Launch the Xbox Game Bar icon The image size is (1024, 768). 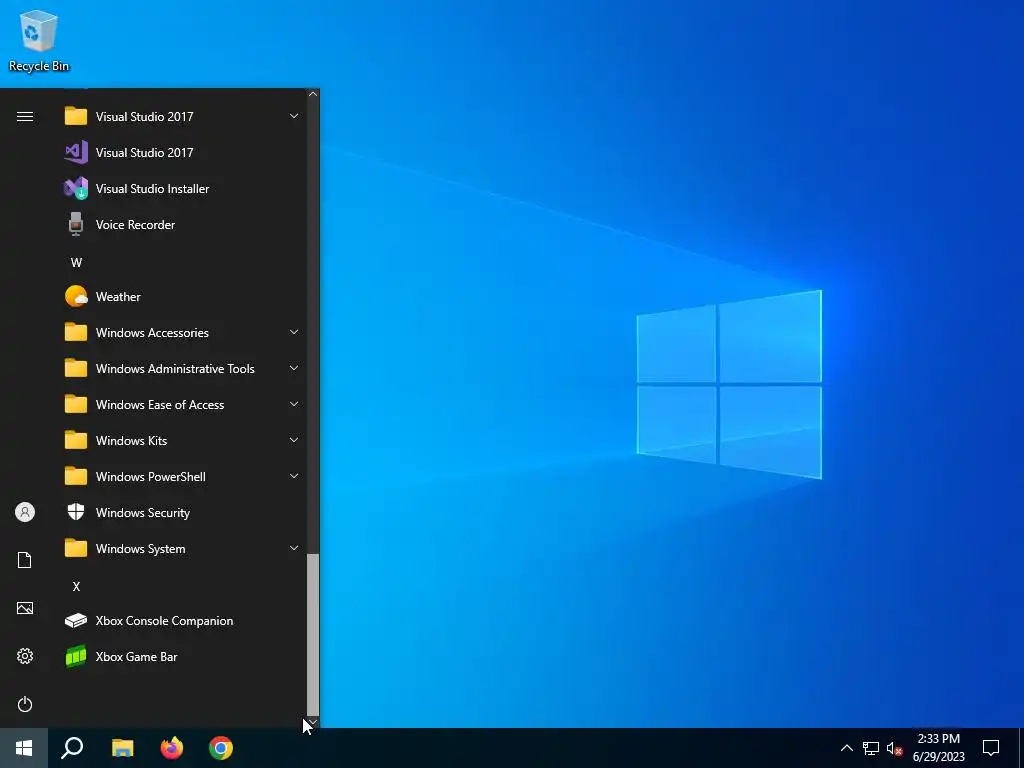pyautogui.click(x=76, y=656)
